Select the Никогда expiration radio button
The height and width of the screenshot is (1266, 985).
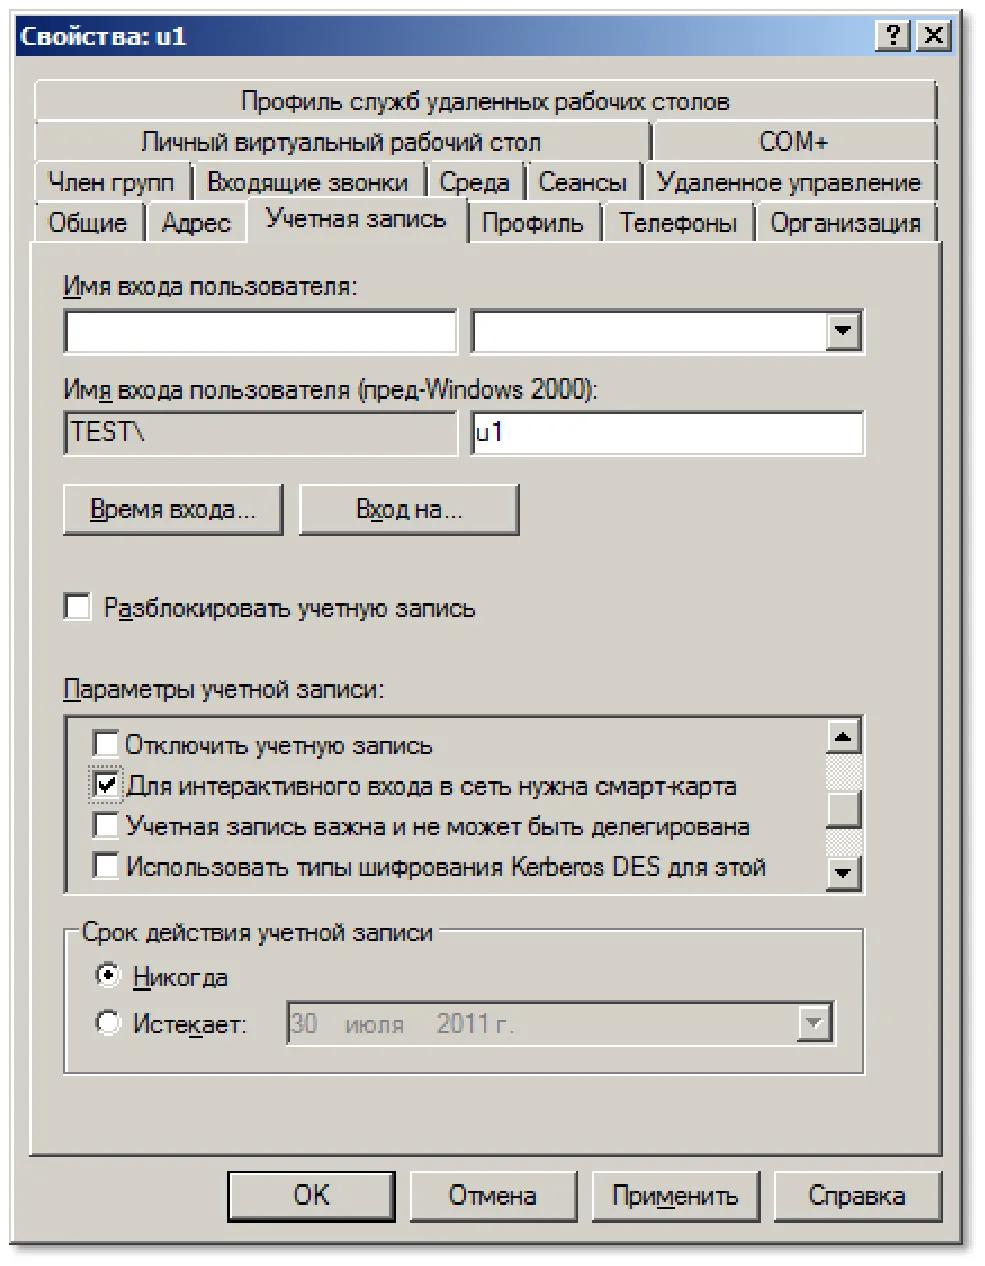(107, 975)
